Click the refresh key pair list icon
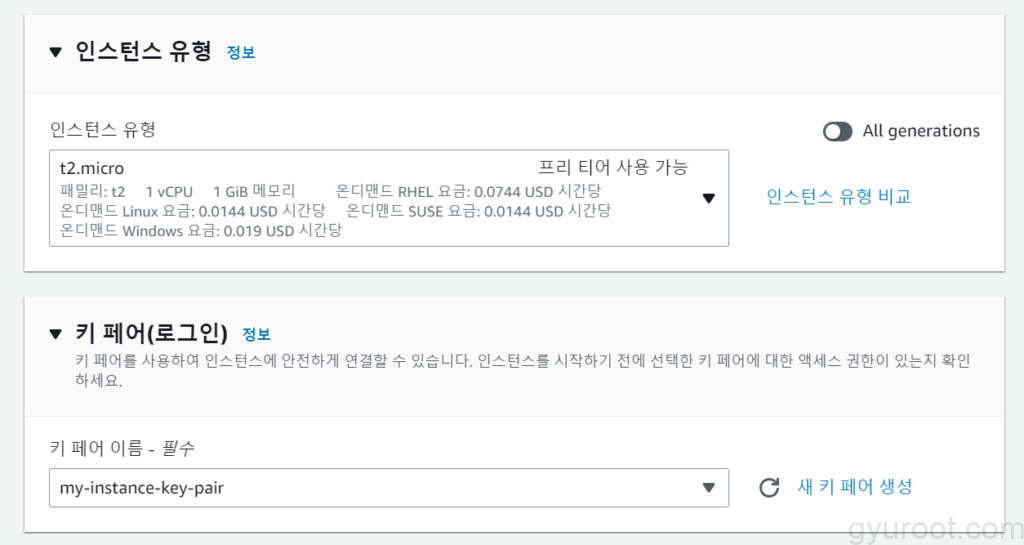The width and height of the screenshot is (1024, 545). click(x=768, y=488)
